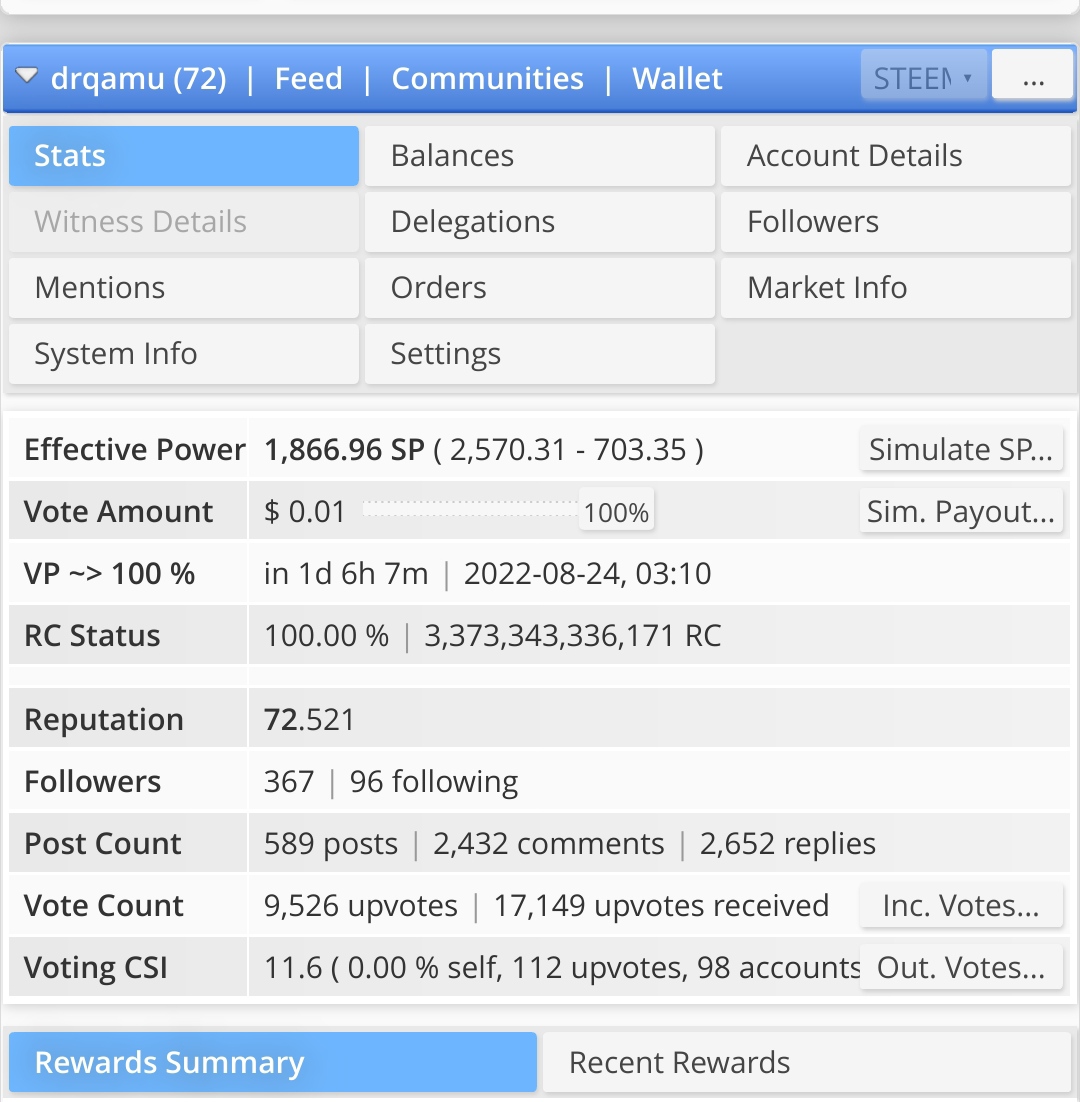Click the Simulate SP button

(960, 450)
